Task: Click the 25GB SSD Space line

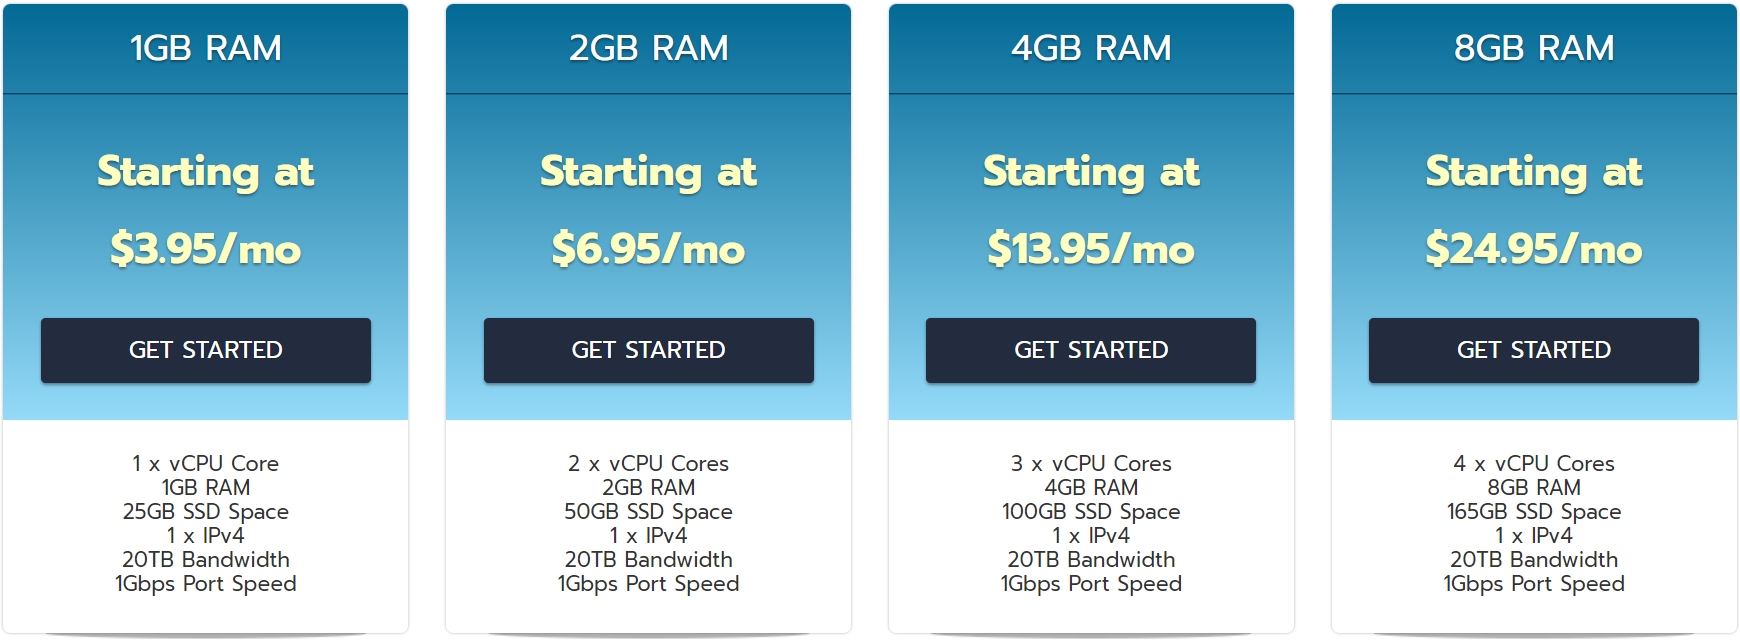Action: 205,512
